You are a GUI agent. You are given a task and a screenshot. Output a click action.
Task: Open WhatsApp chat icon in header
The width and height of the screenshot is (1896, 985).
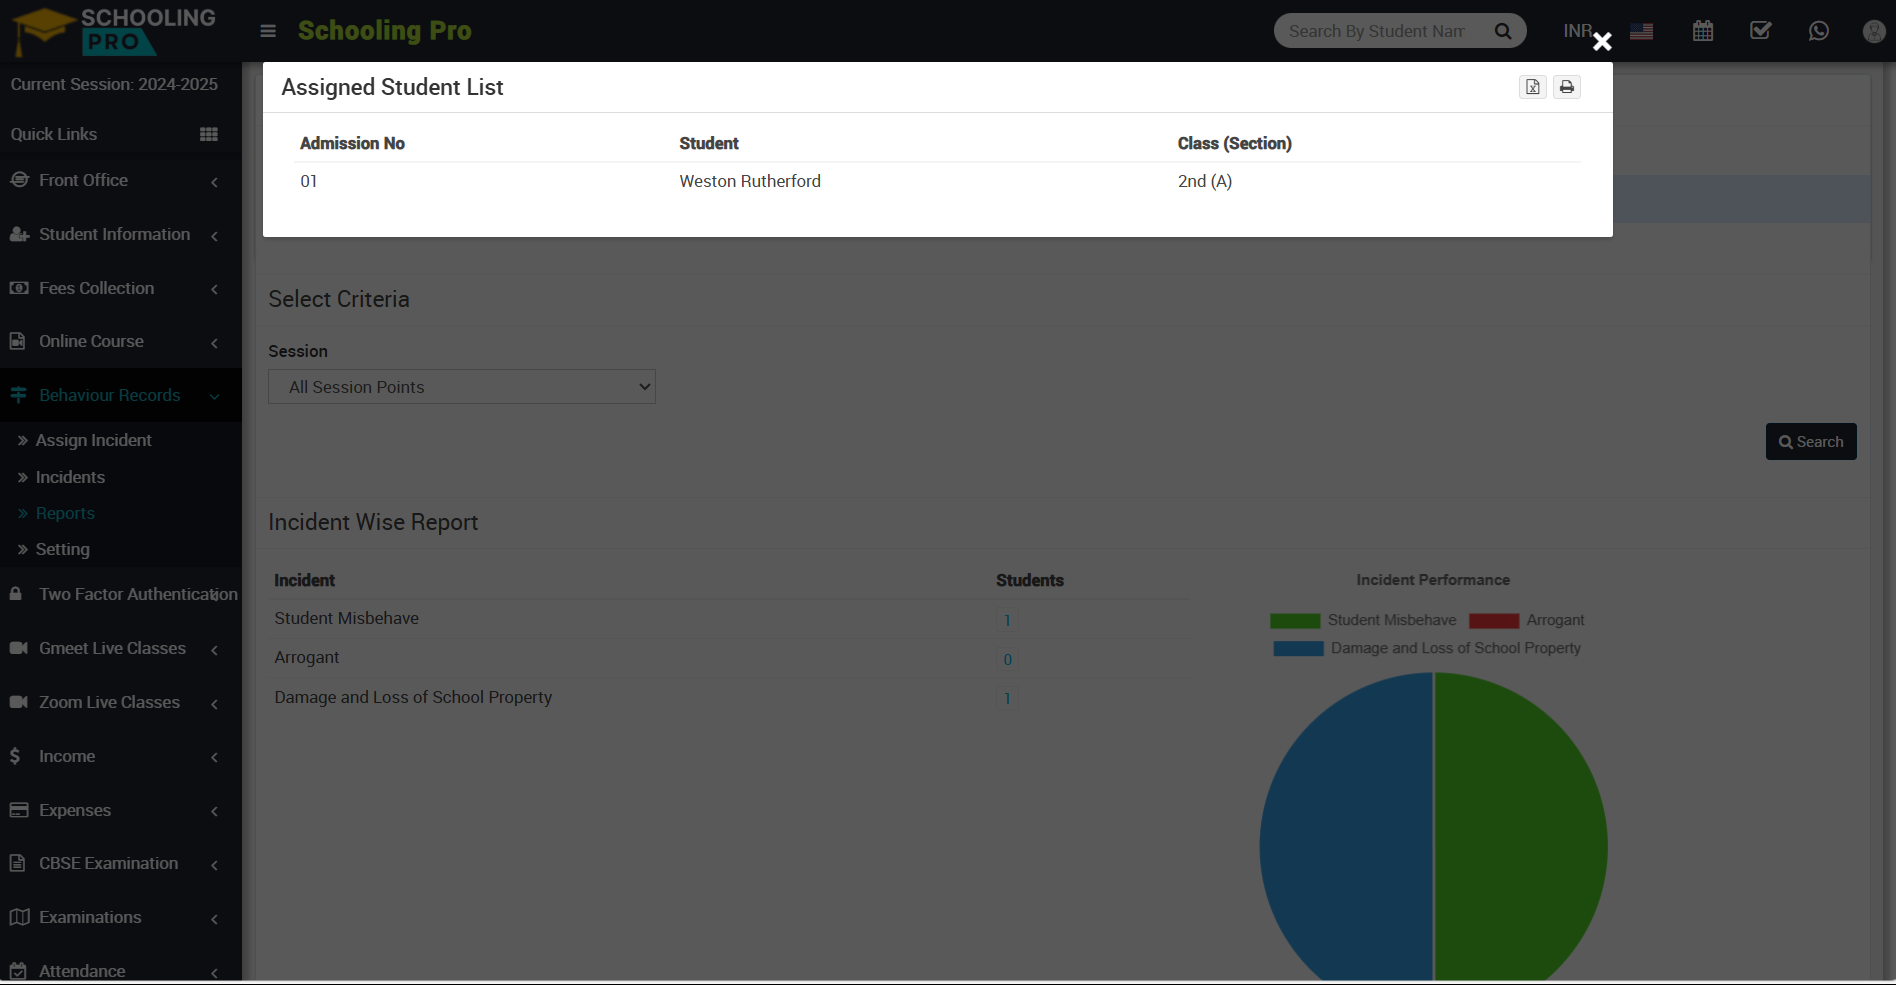click(x=1819, y=31)
